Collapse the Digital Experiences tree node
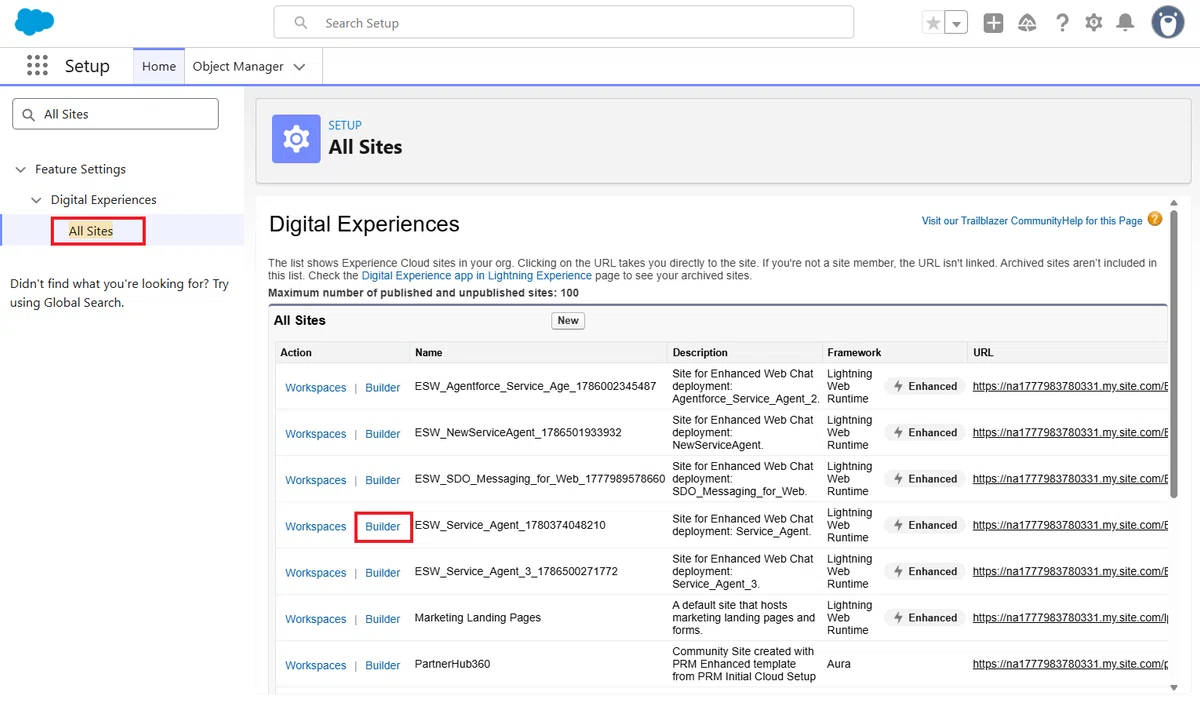Viewport: 1200px width, 703px height. tap(37, 200)
